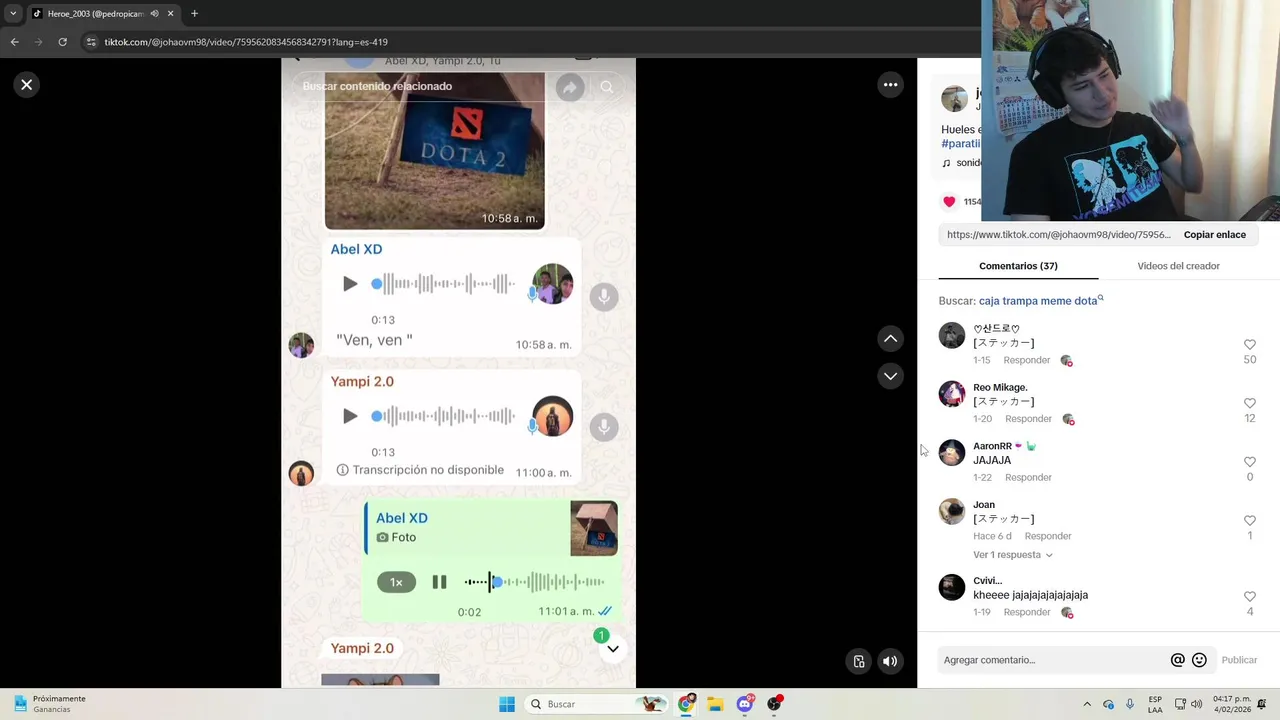Mute the Heroe_2003 tab via speaker icon
This screenshot has height=720, width=1280.
point(154,14)
